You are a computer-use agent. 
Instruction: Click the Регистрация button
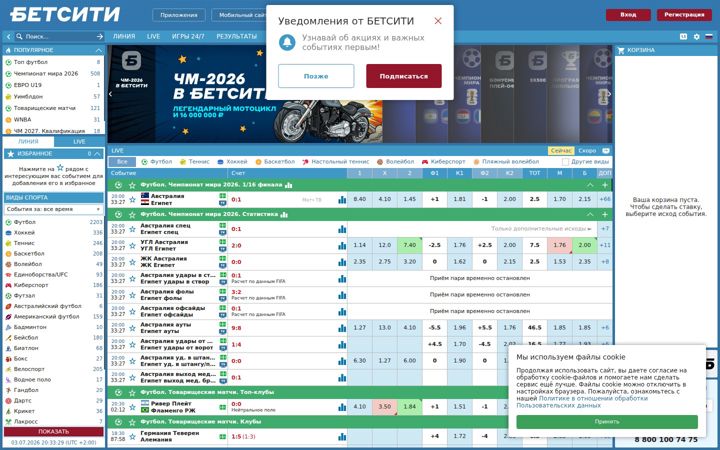tap(684, 15)
